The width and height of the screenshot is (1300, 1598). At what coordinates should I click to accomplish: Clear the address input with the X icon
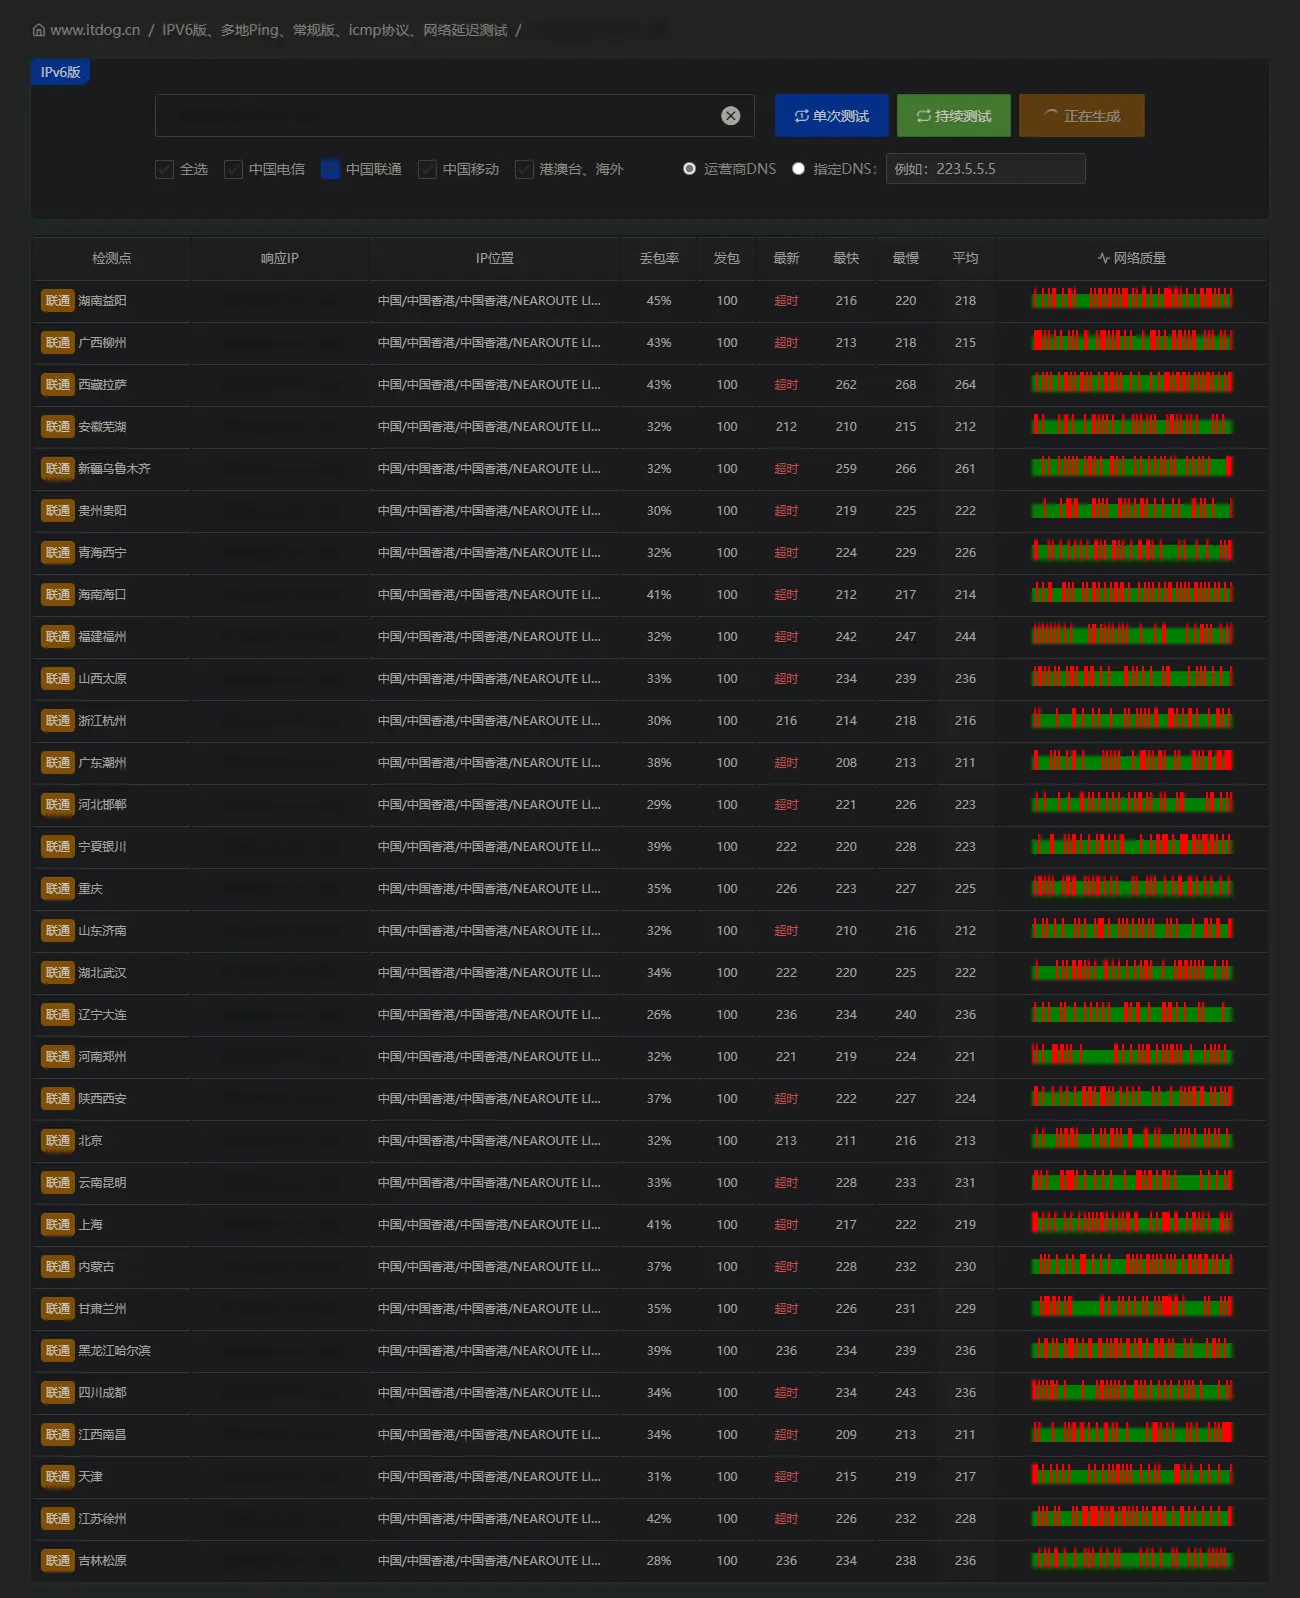coord(731,116)
